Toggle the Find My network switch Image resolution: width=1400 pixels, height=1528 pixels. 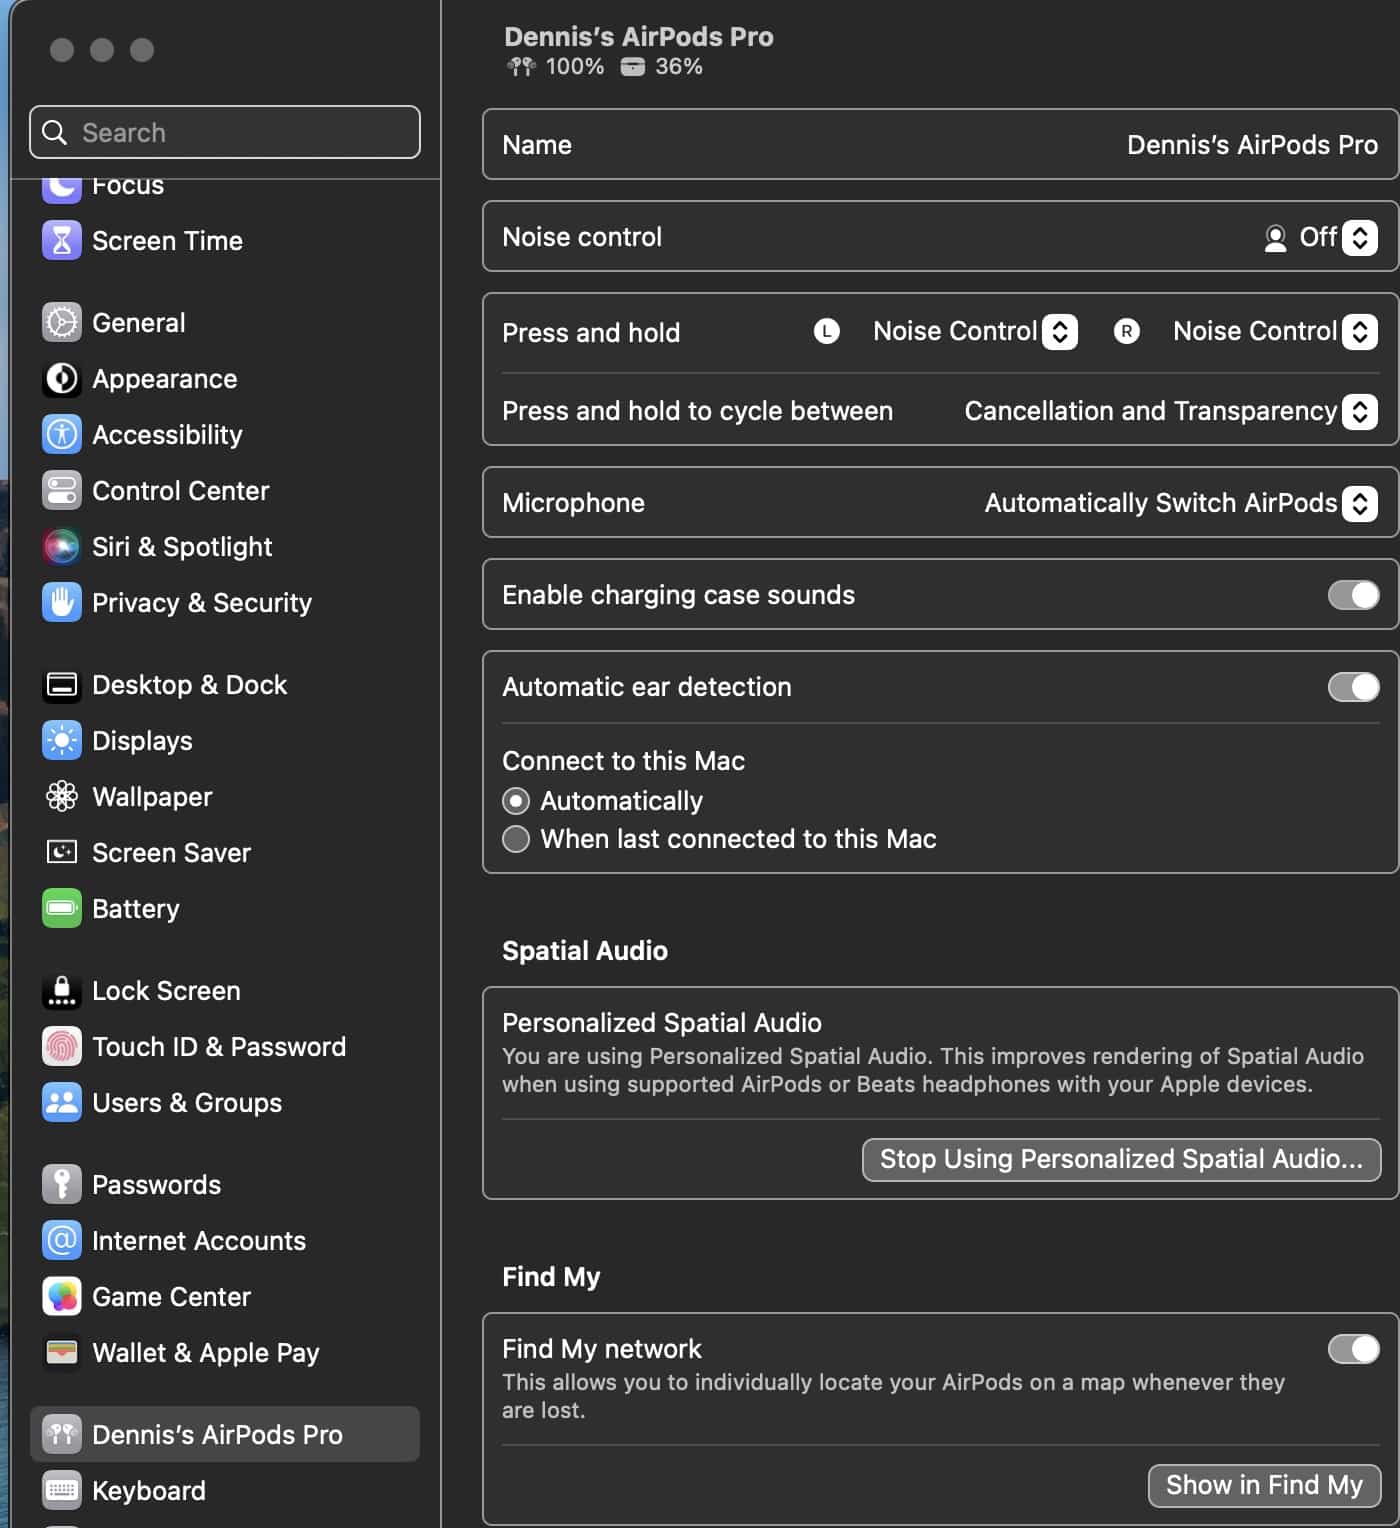(1353, 1349)
